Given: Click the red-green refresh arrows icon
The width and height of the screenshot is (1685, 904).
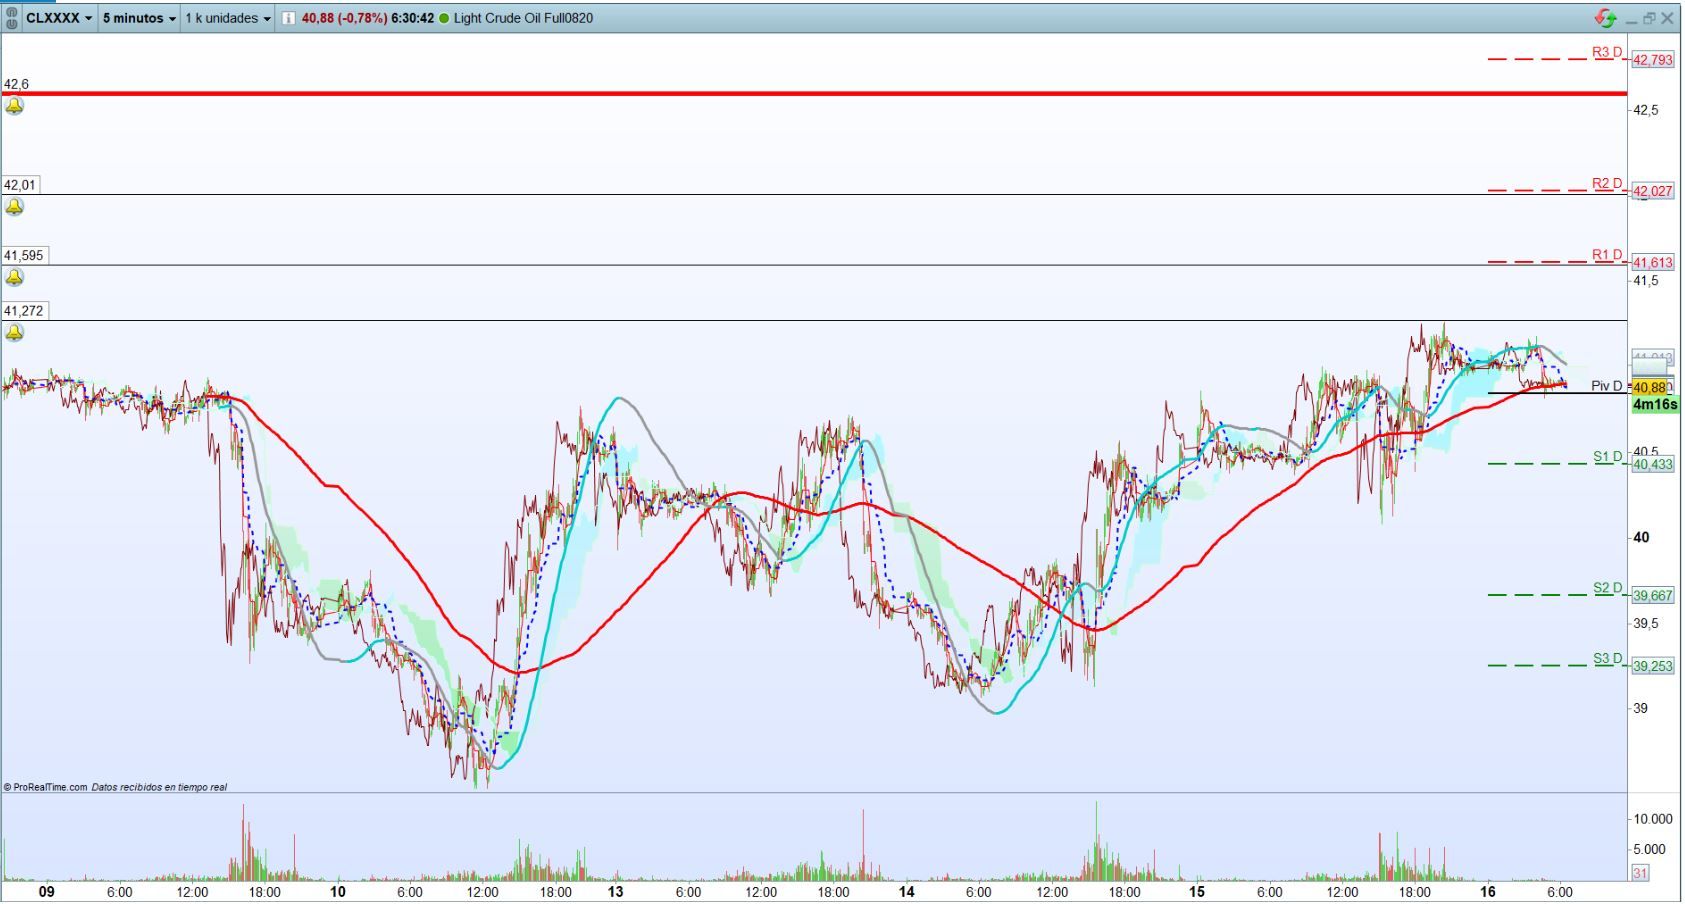Looking at the screenshot, I should pos(1605,18).
